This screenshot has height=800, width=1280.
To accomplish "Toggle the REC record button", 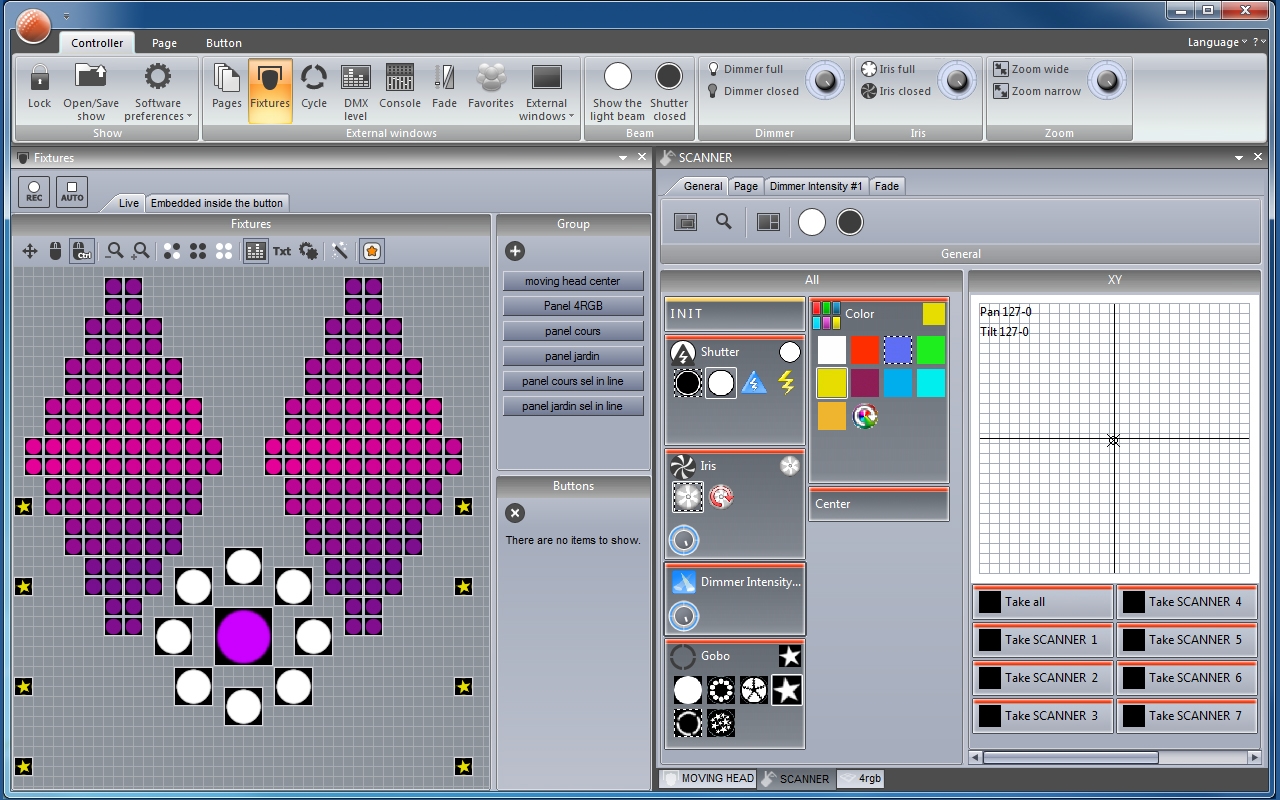I will coord(34,191).
